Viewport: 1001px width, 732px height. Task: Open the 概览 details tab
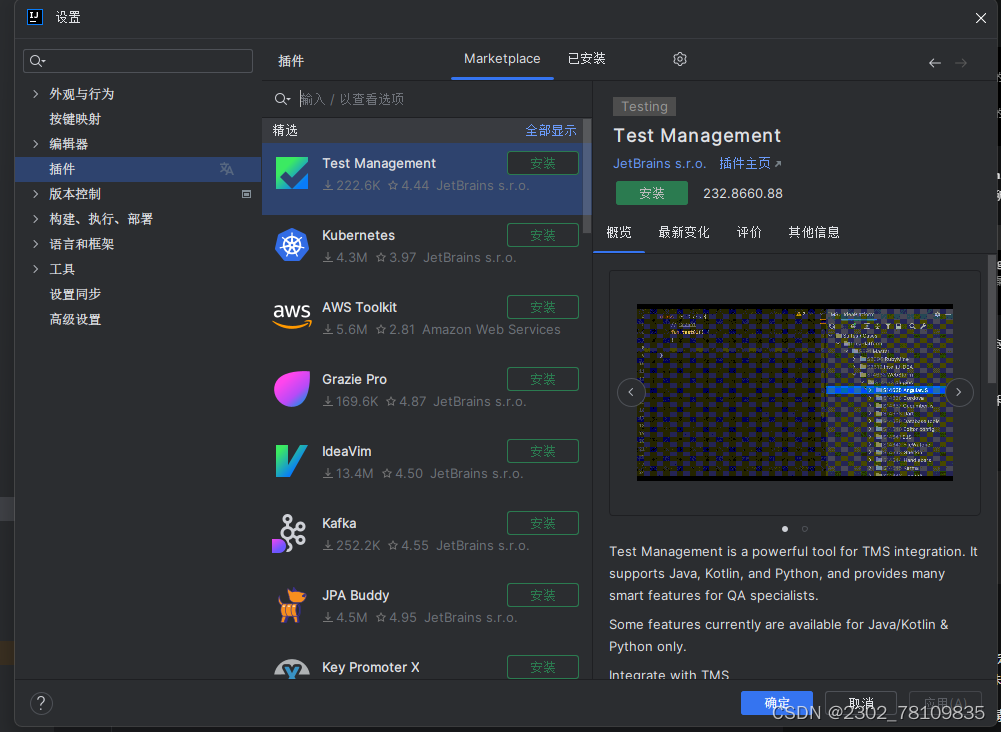pos(619,232)
